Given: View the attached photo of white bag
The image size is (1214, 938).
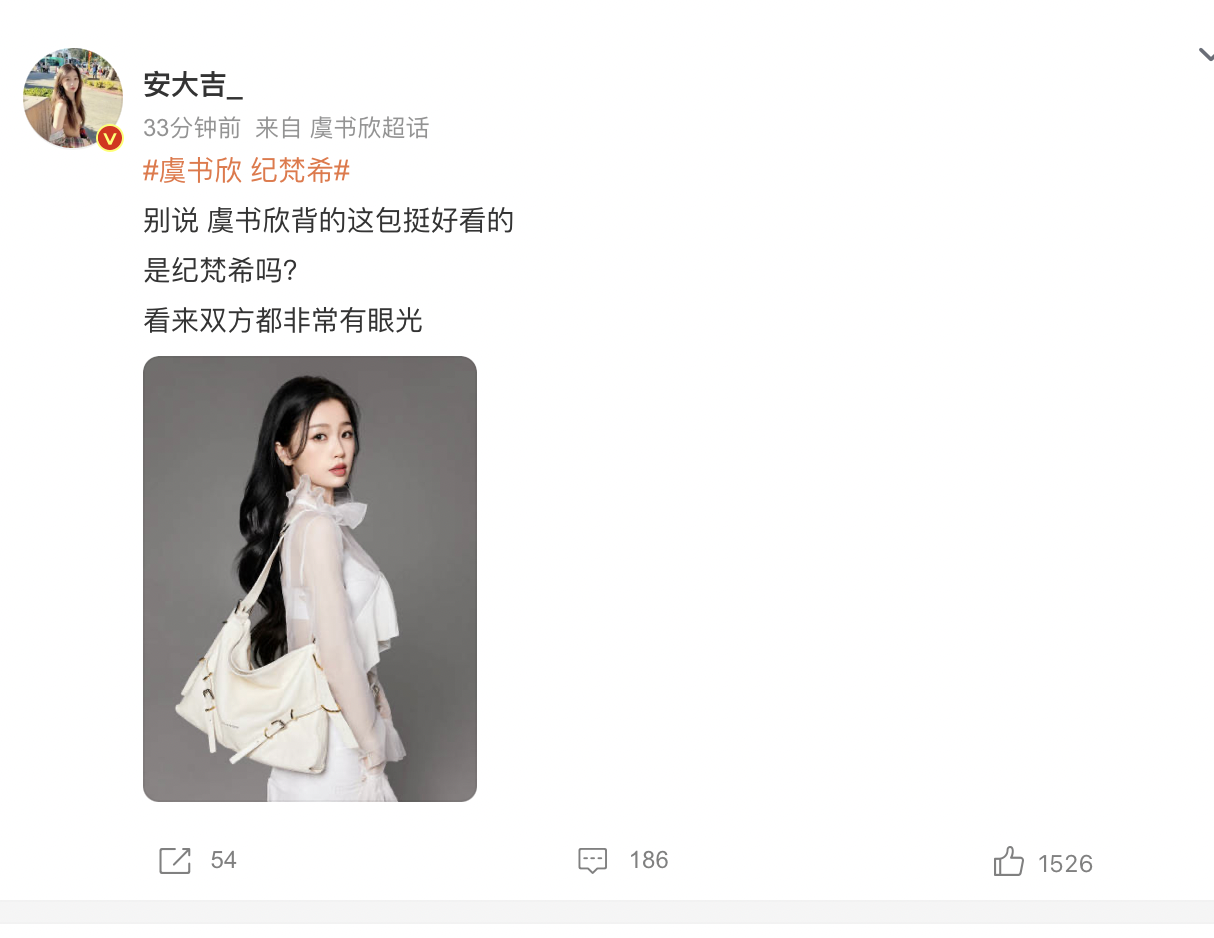Looking at the screenshot, I should (310, 579).
